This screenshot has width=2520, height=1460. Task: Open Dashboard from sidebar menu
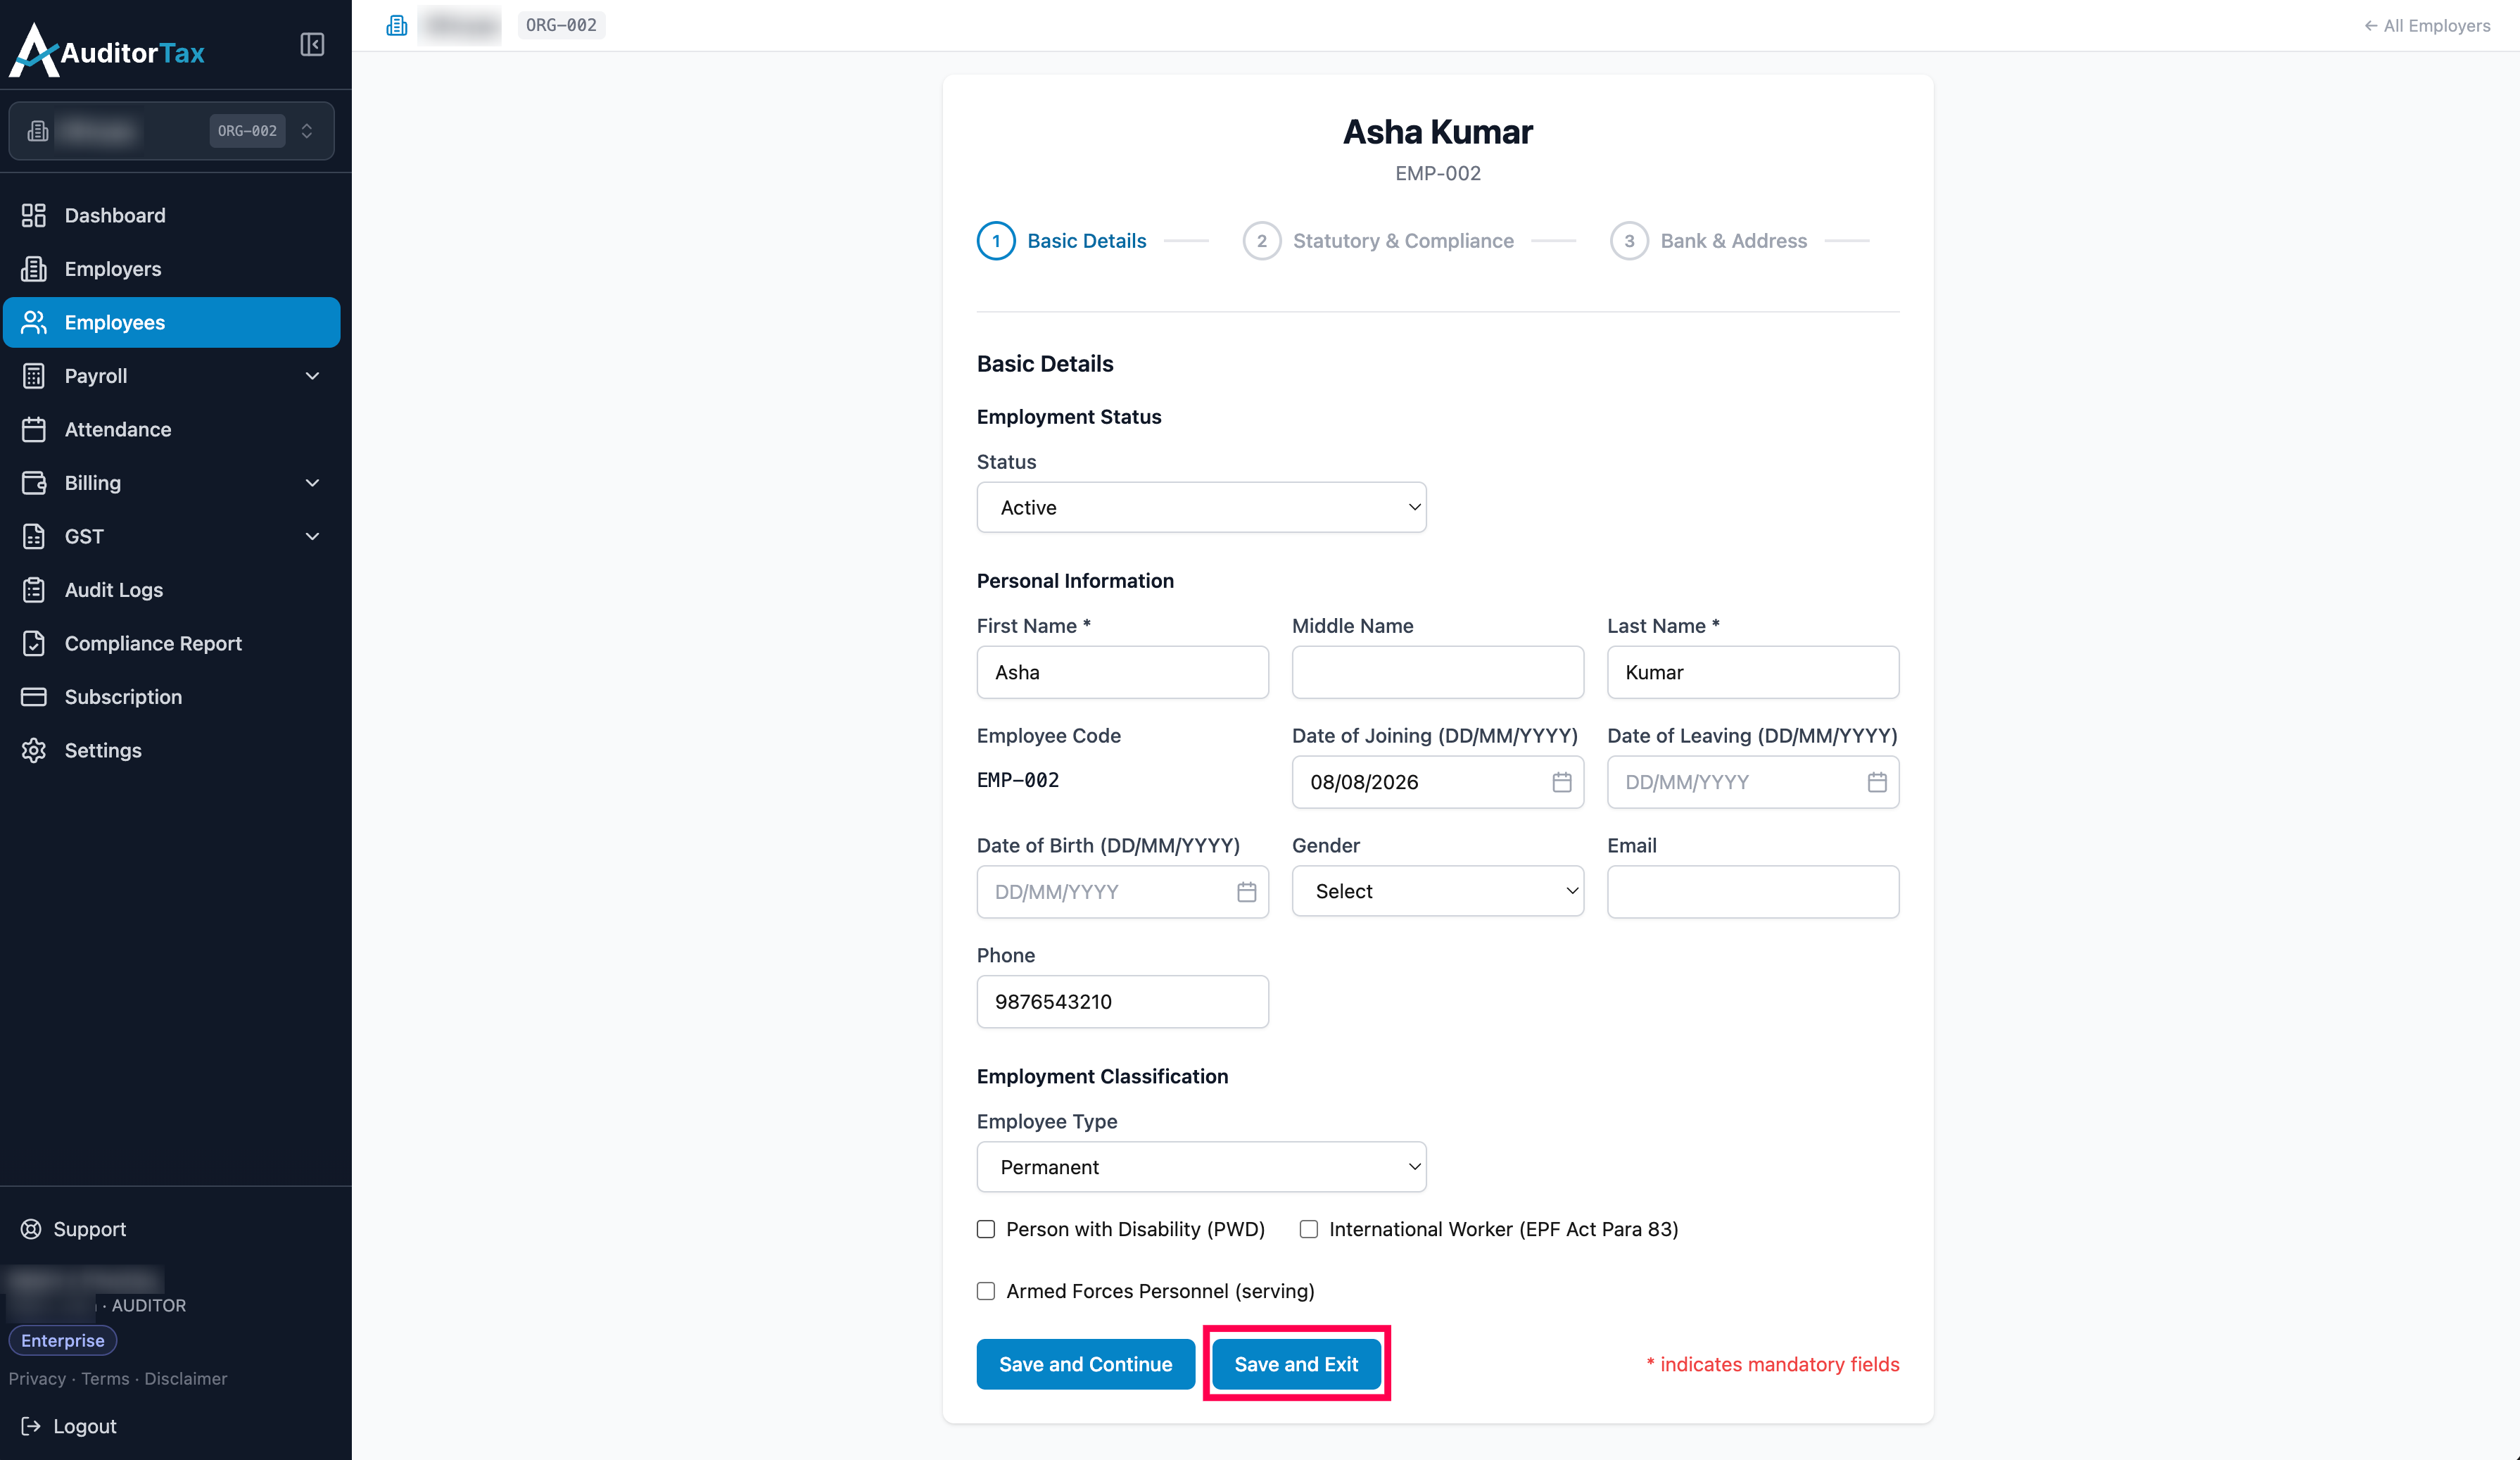pos(172,215)
